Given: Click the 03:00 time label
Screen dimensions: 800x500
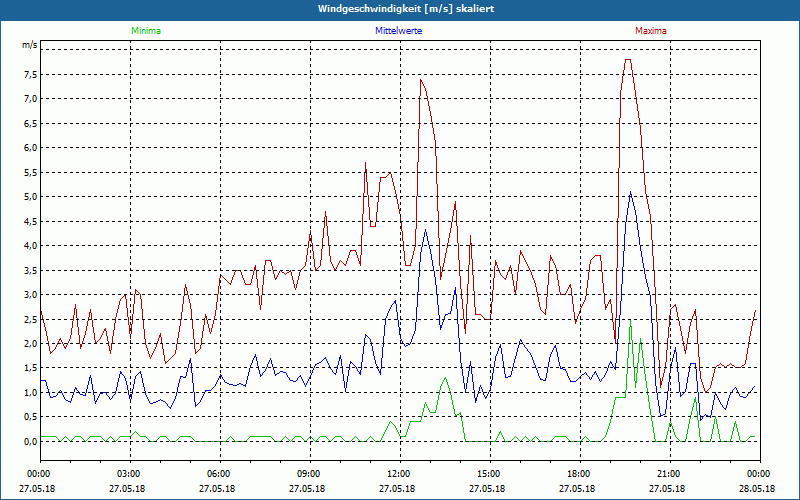Looking at the screenshot, I should pos(127,474).
